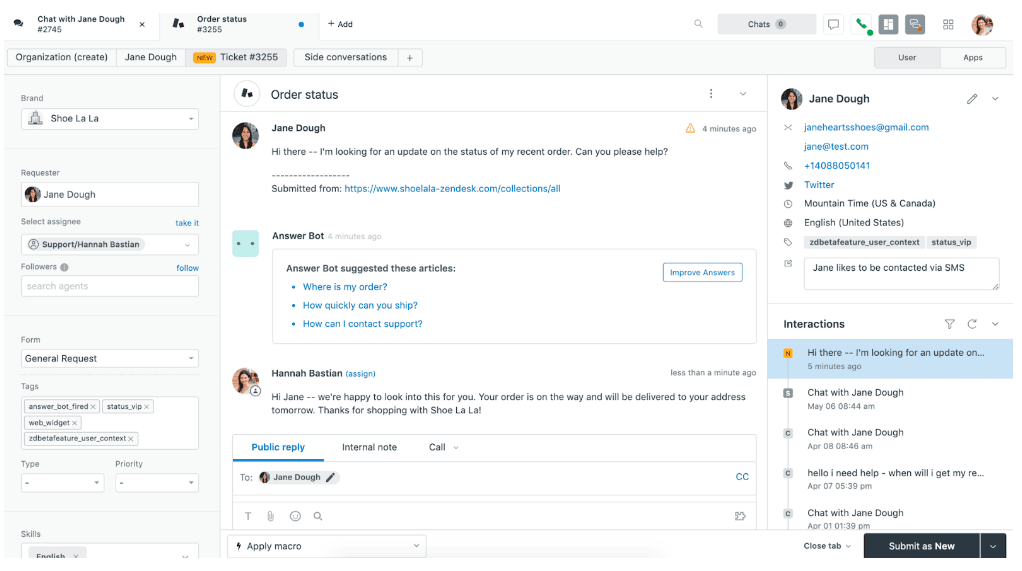Click the attachment paperclip icon in reply editor
1022x571 pixels.
[x=270, y=516]
